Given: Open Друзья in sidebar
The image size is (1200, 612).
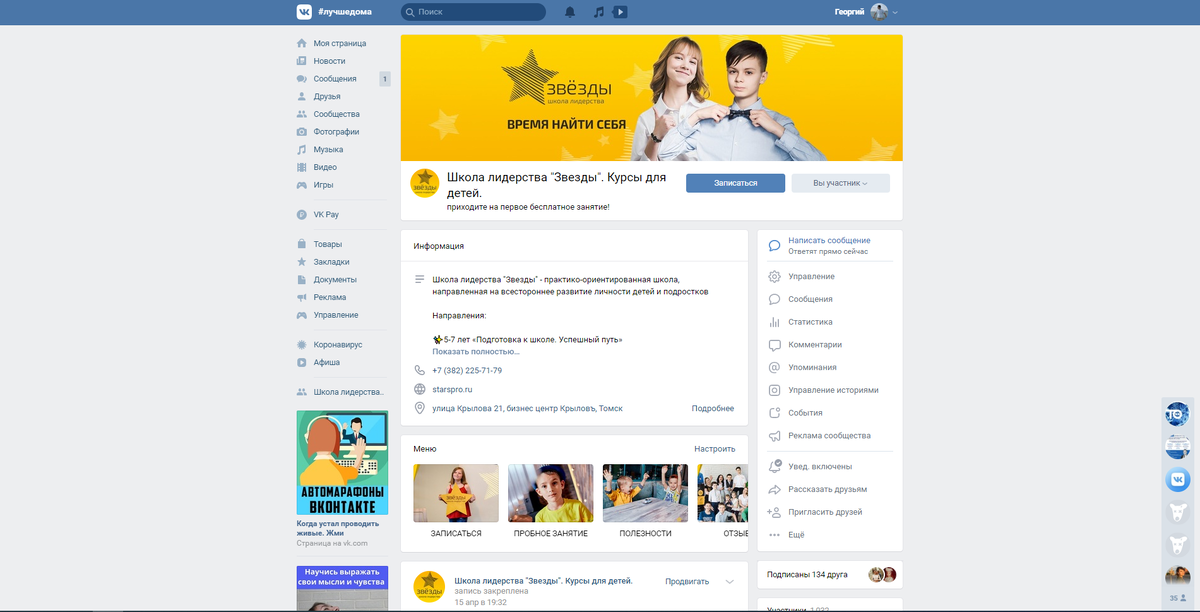Looking at the screenshot, I should coord(327,96).
